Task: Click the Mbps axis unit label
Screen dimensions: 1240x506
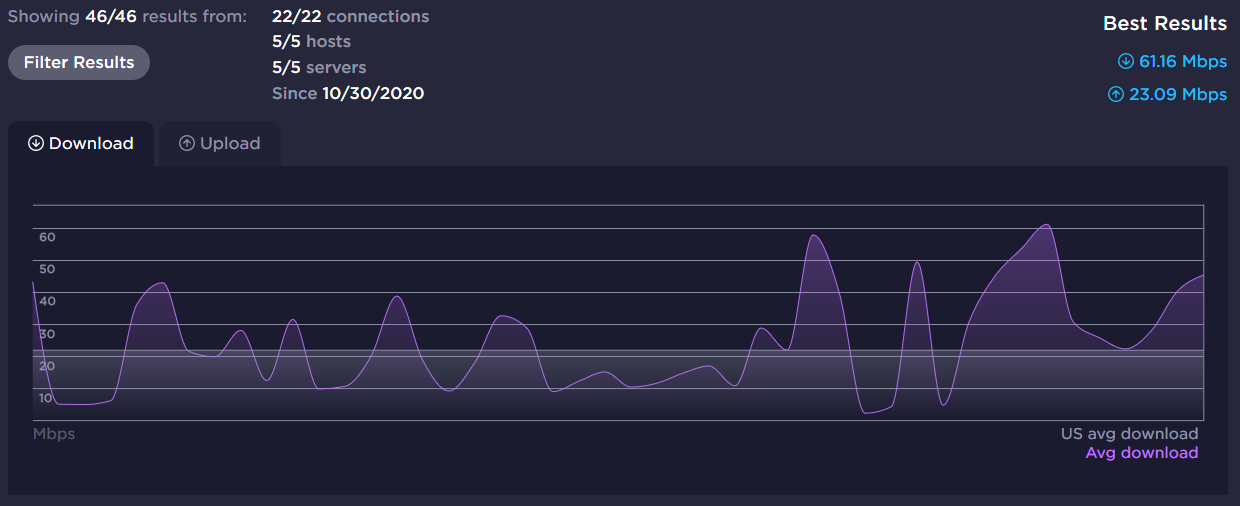Action: pyautogui.click(x=54, y=434)
